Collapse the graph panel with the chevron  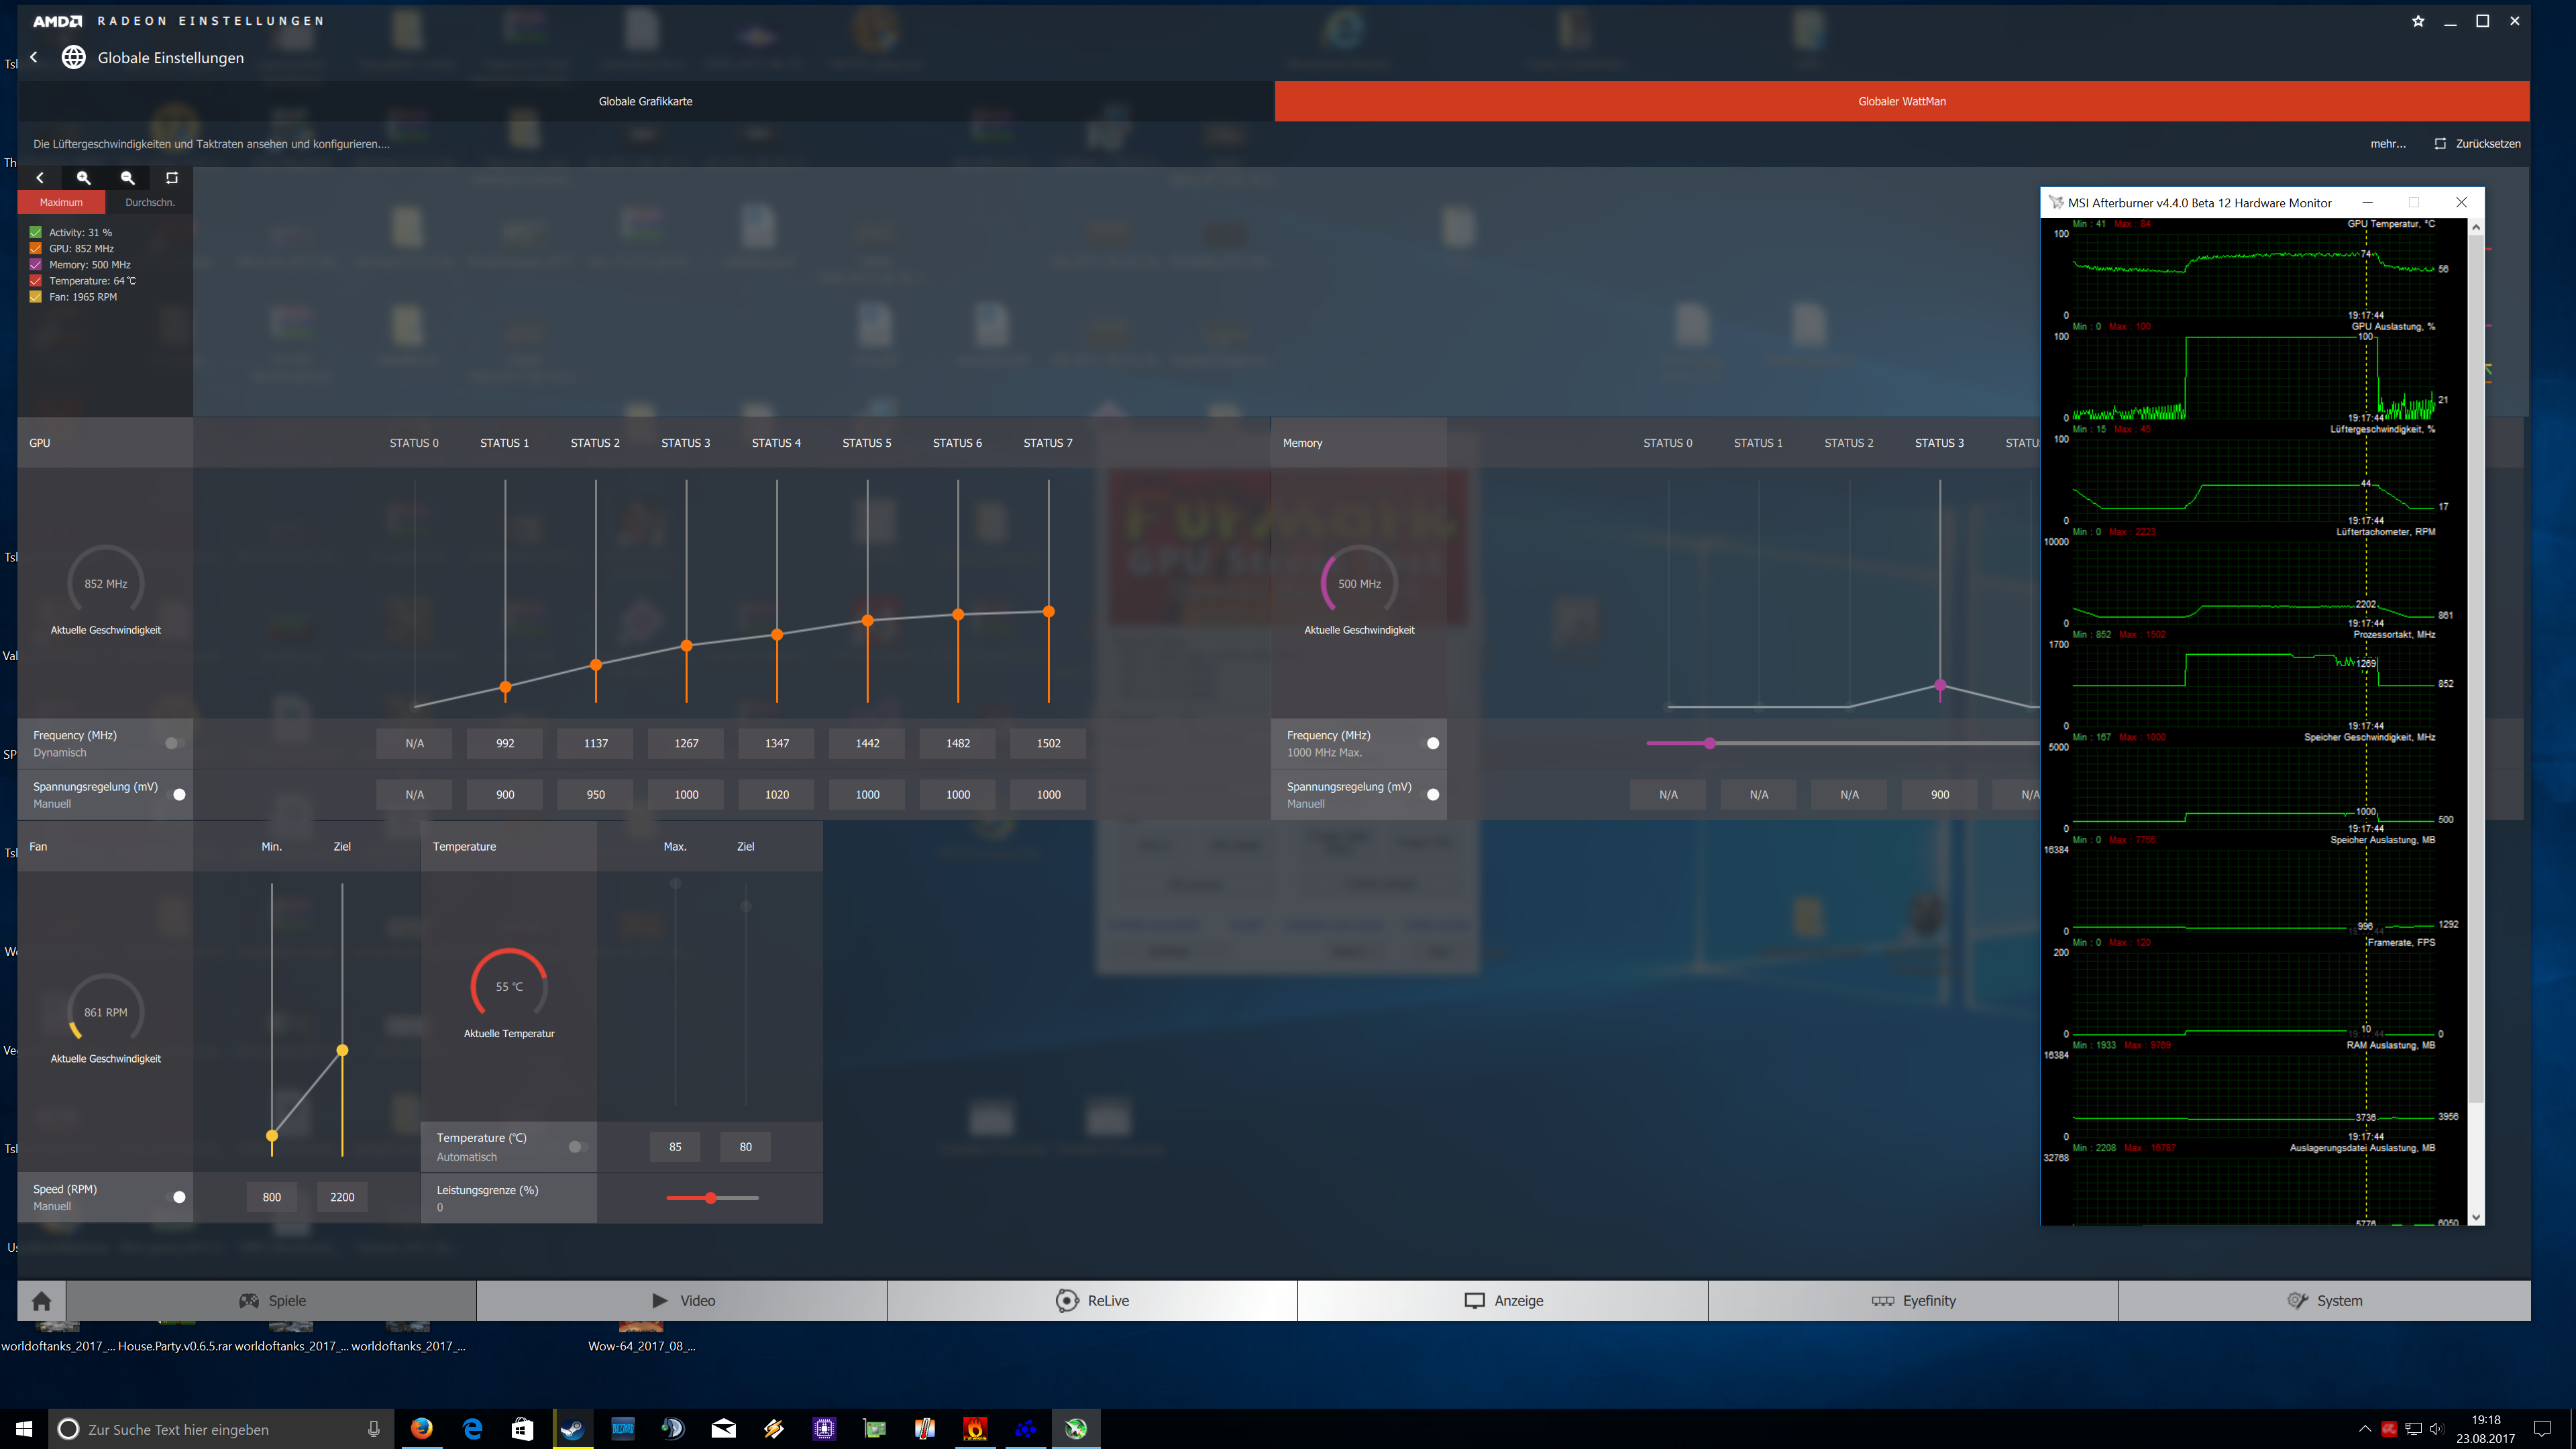click(x=40, y=178)
